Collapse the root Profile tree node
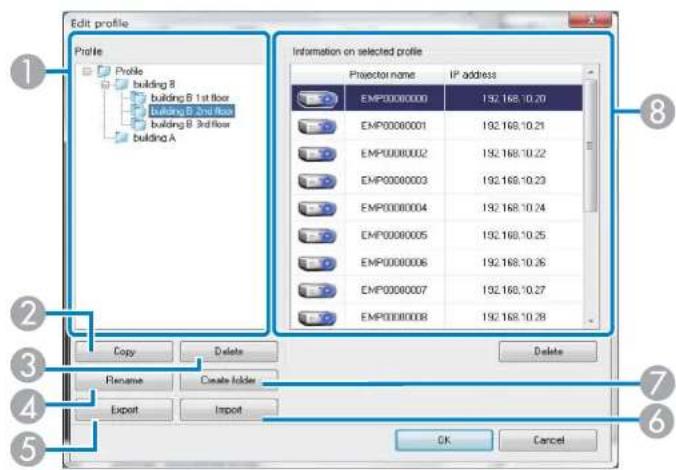Image resolution: width=676 pixels, height=470 pixels. pos(87,71)
